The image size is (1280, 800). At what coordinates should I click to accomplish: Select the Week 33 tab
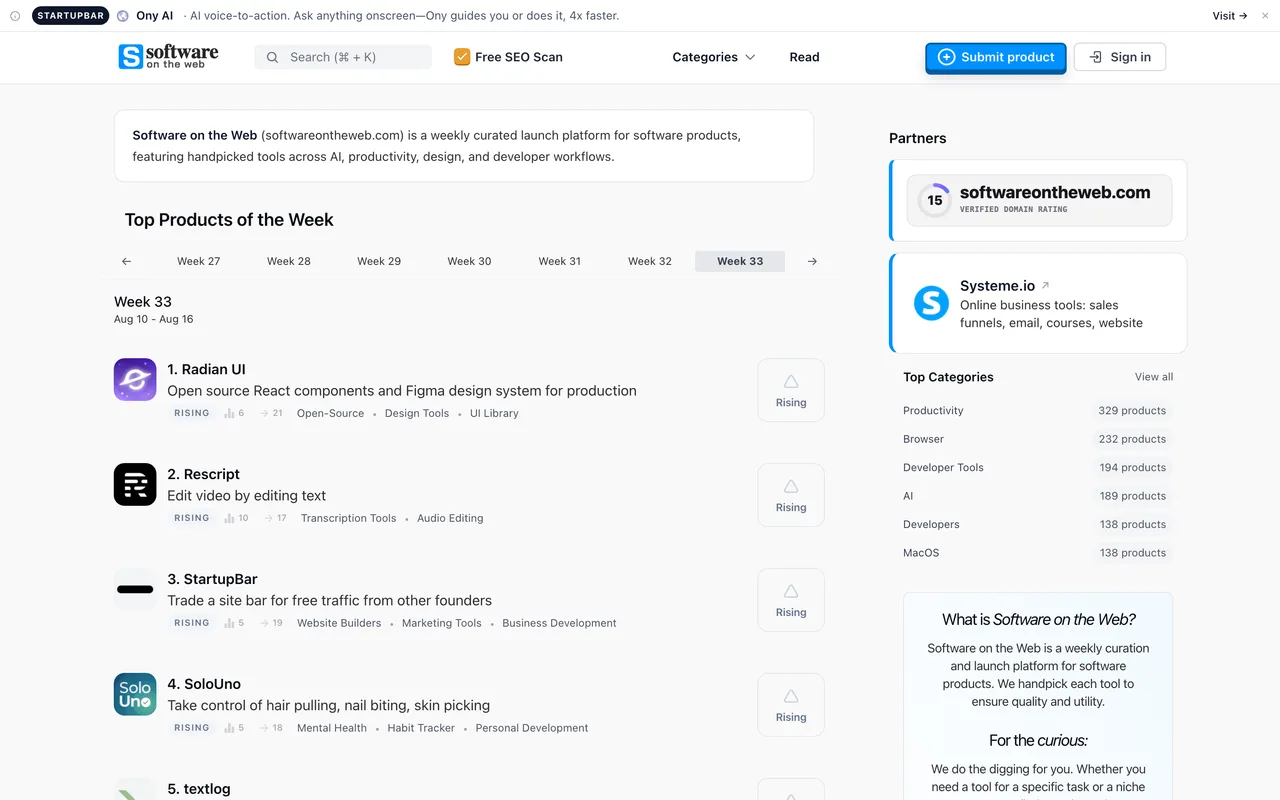tap(740, 261)
